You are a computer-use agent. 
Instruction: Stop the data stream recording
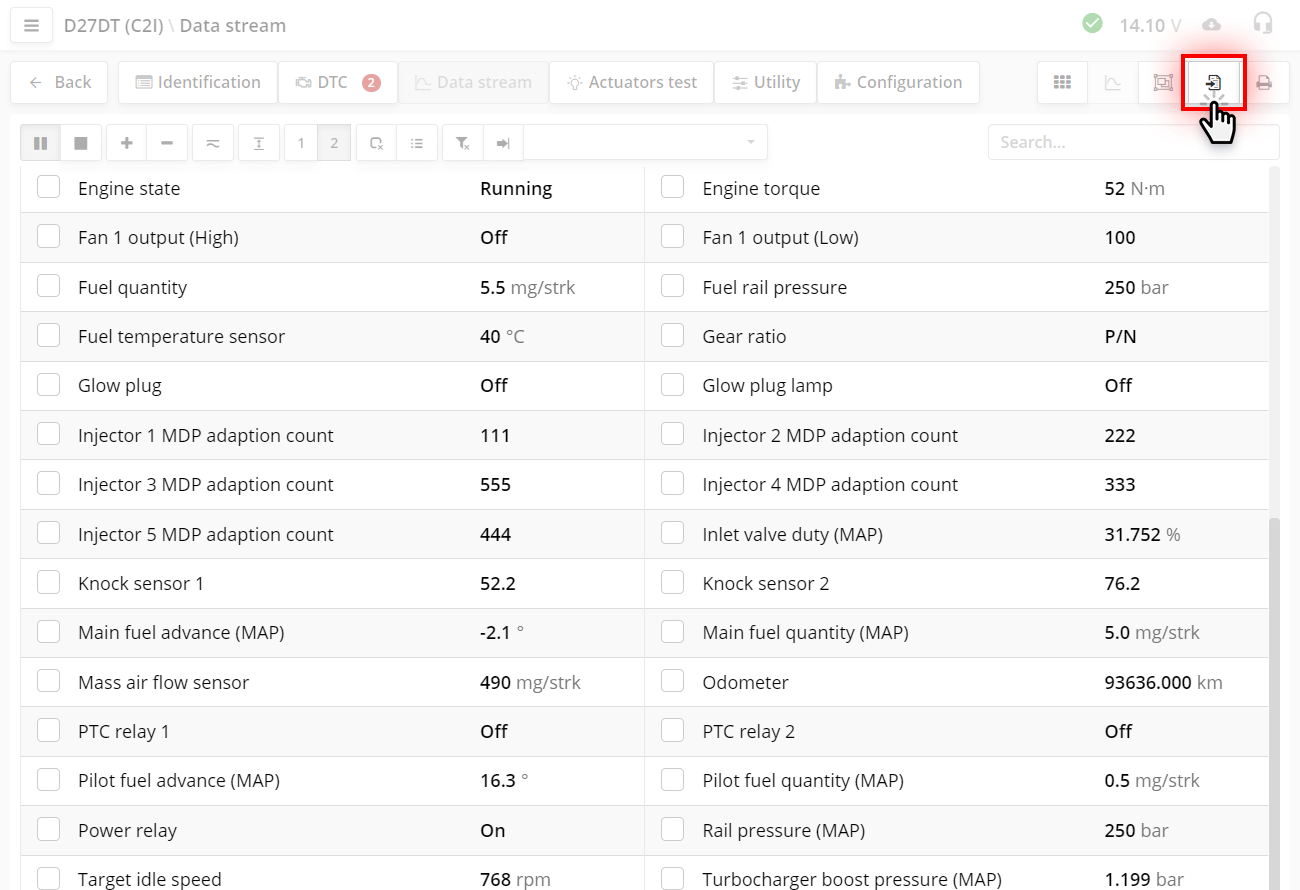coord(81,143)
